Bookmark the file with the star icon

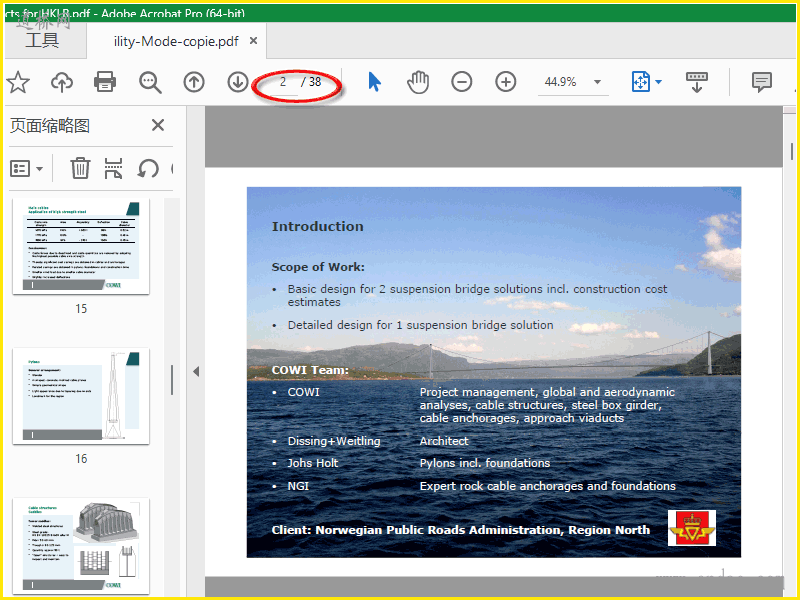pos(18,82)
